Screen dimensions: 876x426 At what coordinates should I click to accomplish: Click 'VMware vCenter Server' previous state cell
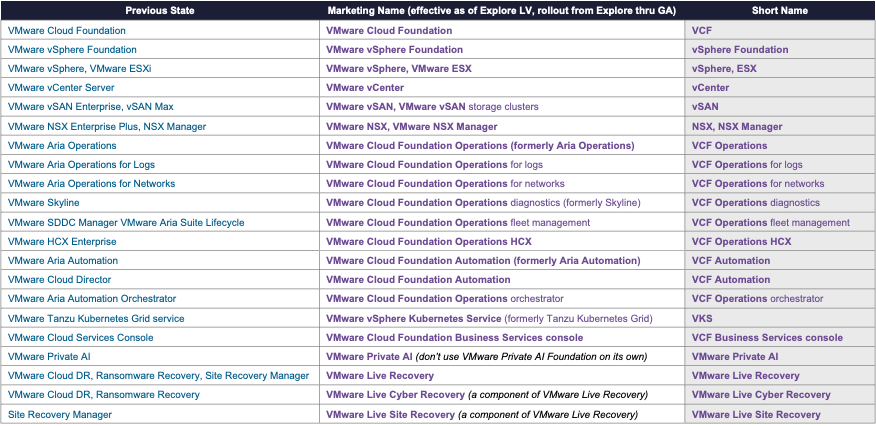click(x=160, y=88)
